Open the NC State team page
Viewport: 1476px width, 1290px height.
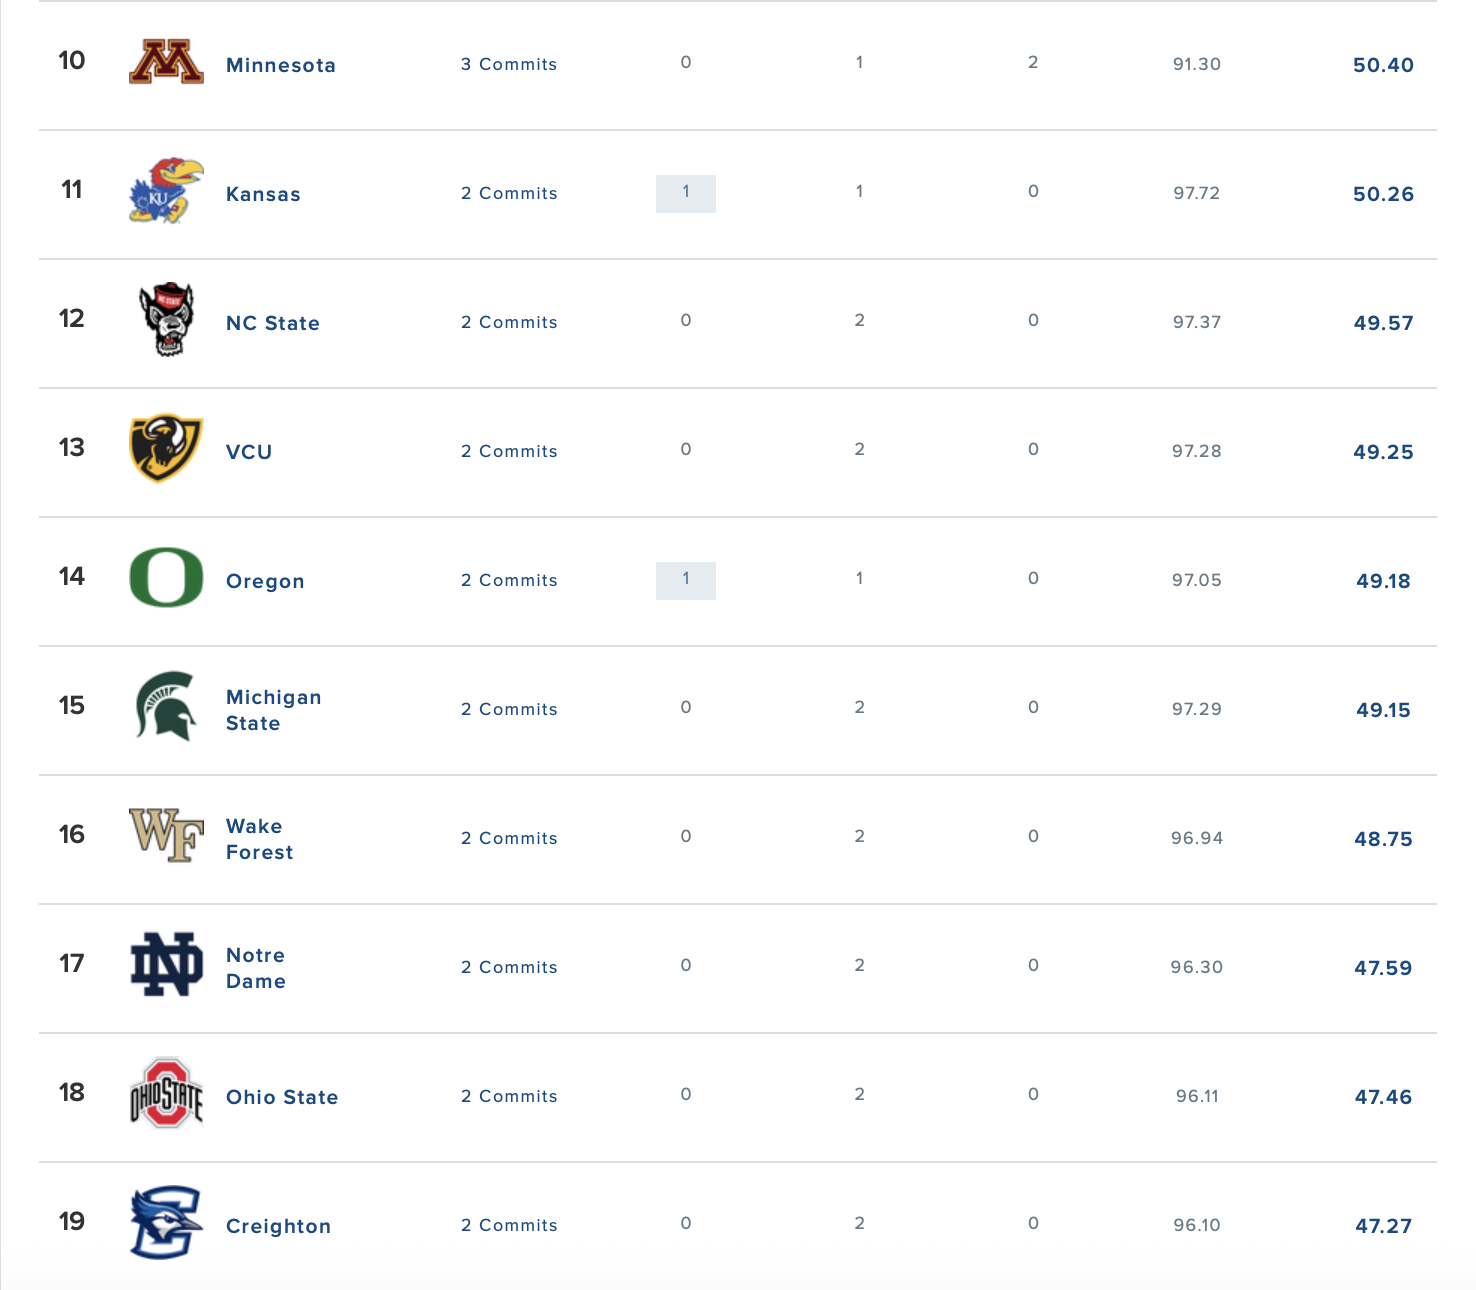(272, 322)
